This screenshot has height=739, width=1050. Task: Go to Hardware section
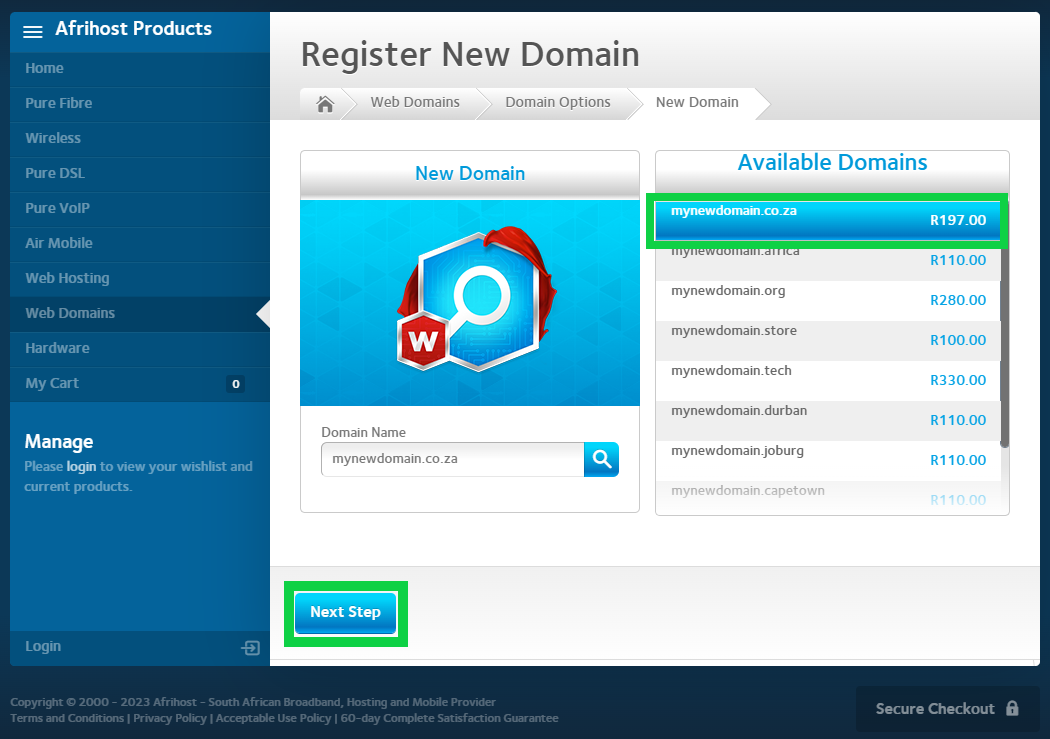57,348
